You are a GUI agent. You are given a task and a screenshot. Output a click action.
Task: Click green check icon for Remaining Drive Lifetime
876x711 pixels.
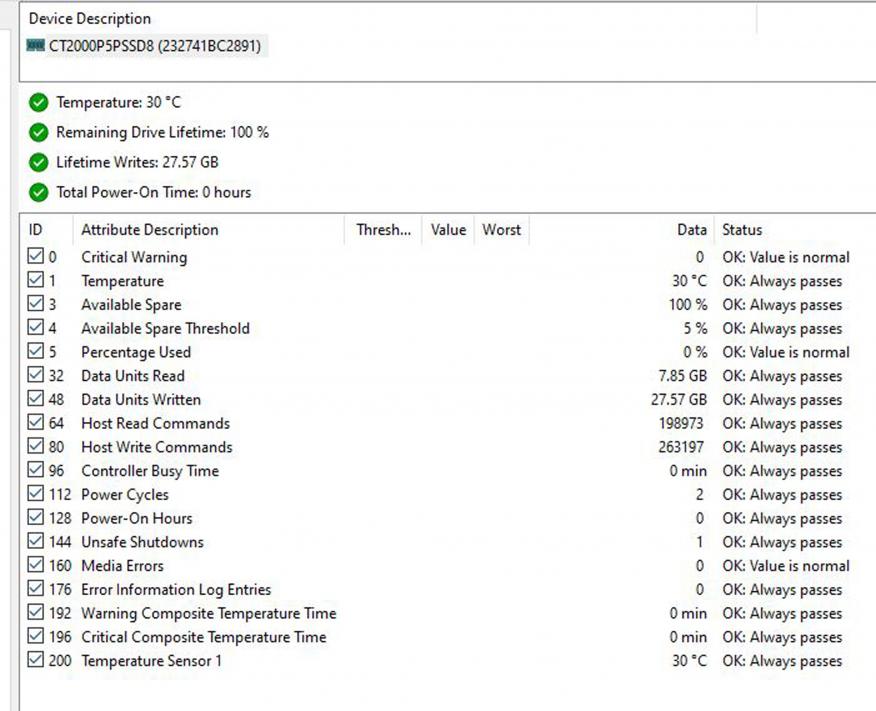[39, 132]
